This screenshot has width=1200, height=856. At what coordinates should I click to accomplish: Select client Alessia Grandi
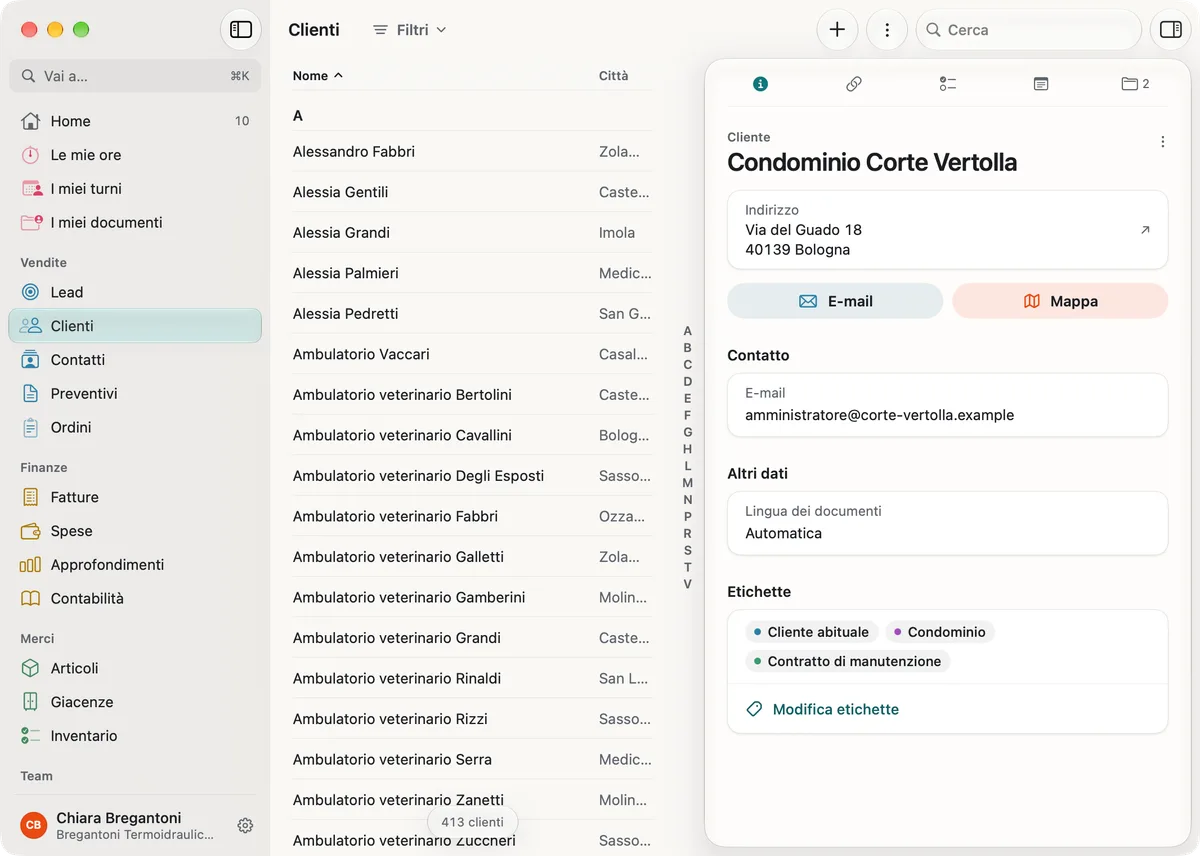(x=472, y=233)
